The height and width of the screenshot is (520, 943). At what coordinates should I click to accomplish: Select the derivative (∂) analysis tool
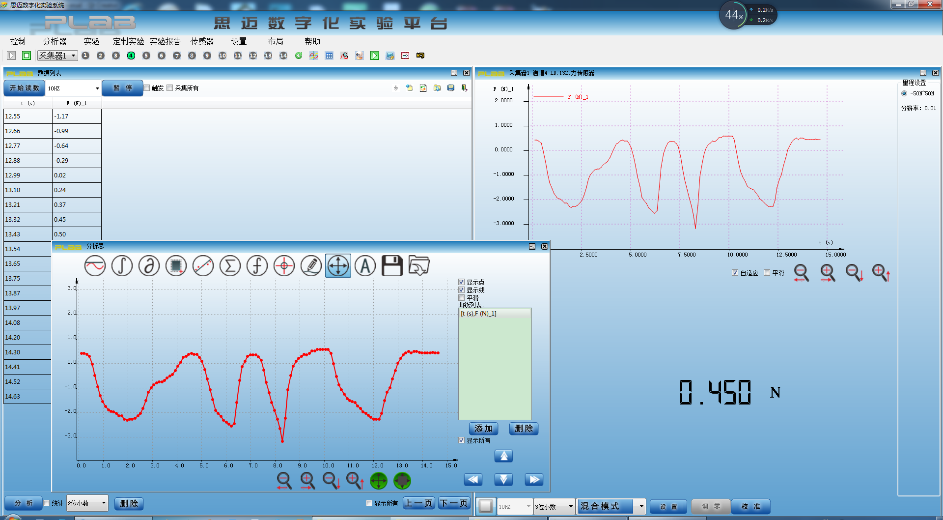pyautogui.click(x=149, y=265)
